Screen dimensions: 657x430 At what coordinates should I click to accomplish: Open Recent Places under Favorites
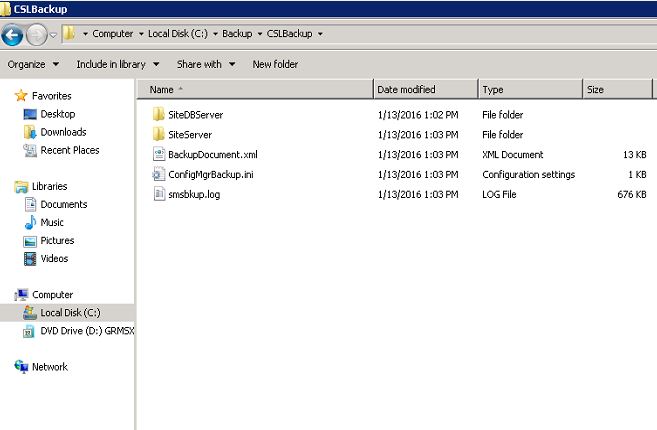69,150
